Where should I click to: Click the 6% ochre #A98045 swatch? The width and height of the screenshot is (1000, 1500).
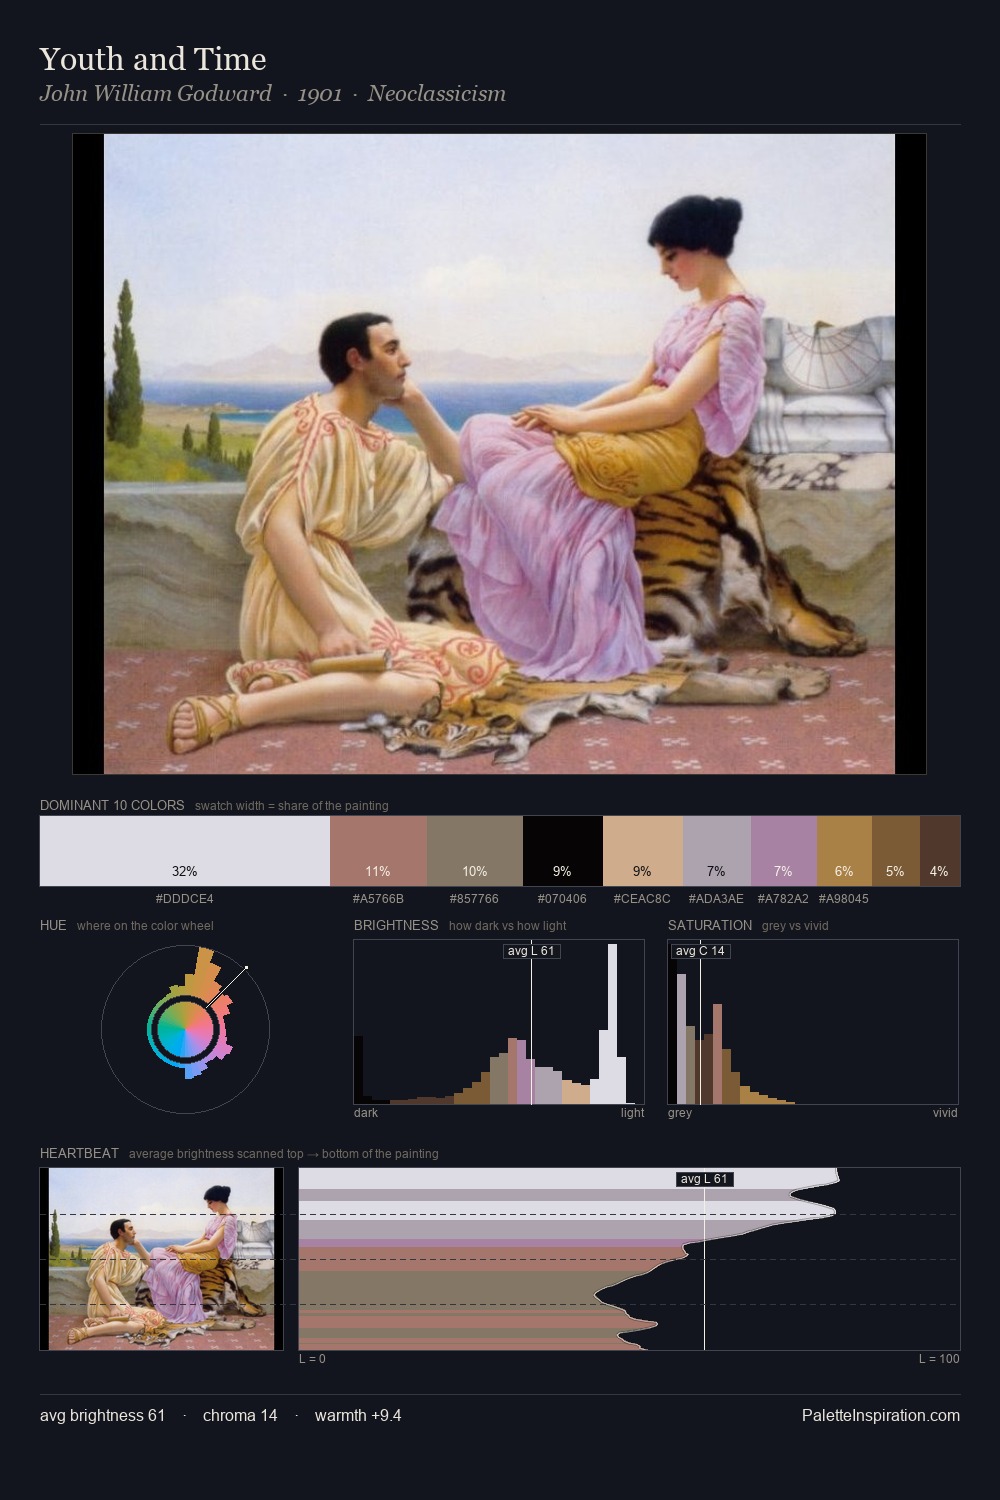coord(844,851)
